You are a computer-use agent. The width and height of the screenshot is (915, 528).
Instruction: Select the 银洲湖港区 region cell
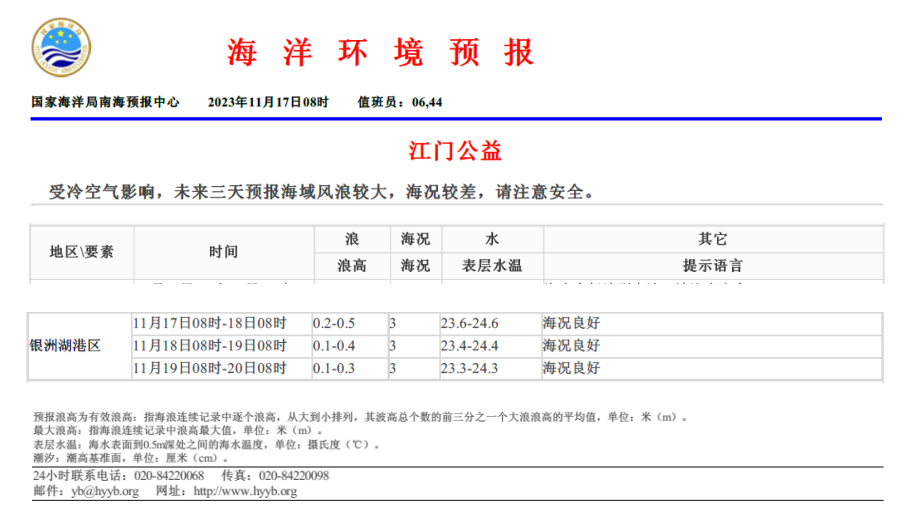(x=67, y=346)
